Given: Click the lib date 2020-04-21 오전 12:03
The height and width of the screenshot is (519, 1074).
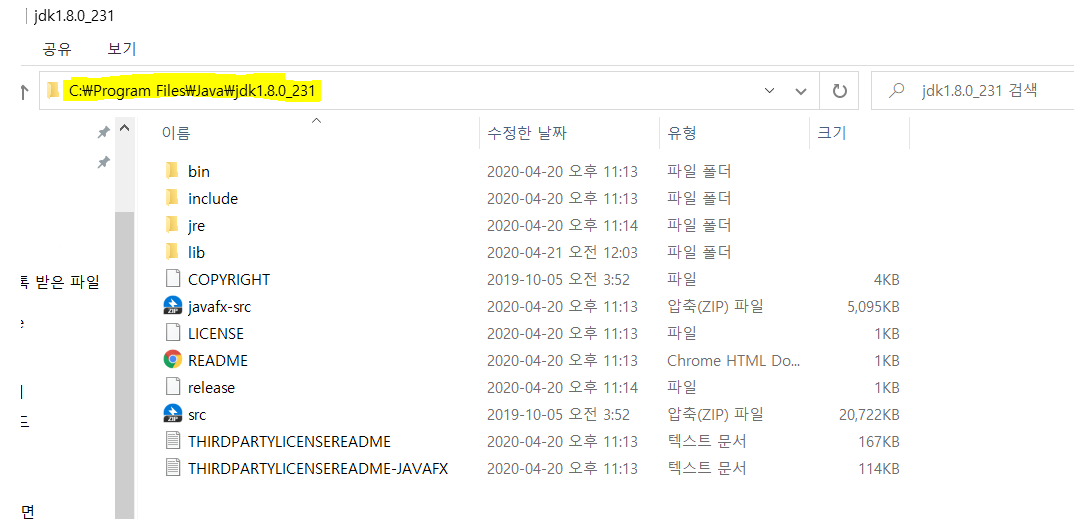Looking at the screenshot, I should click(562, 253).
